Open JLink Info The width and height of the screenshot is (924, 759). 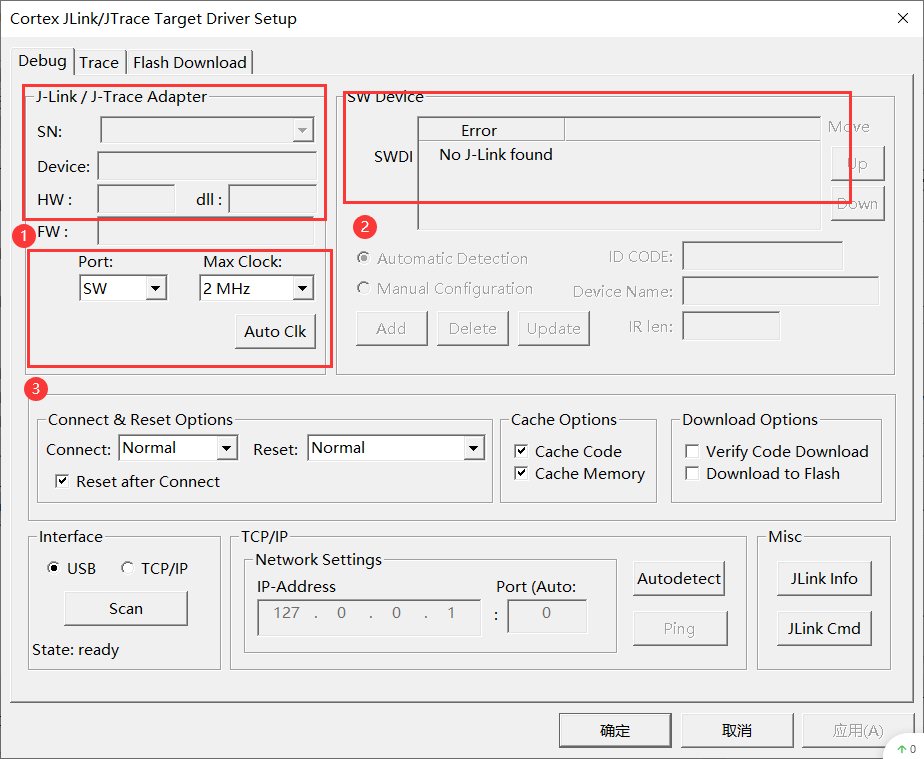[824, 579]
